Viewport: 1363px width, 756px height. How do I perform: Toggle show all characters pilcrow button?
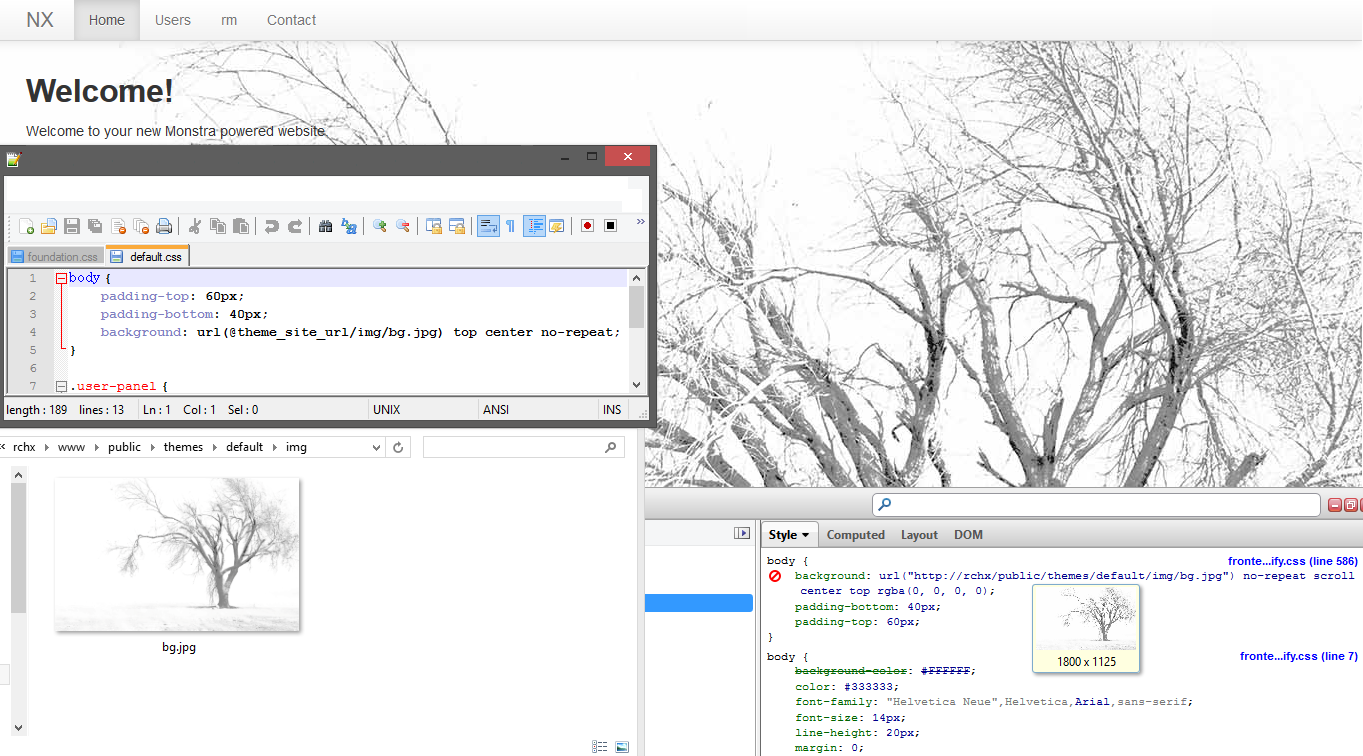(x=510, y=226)
